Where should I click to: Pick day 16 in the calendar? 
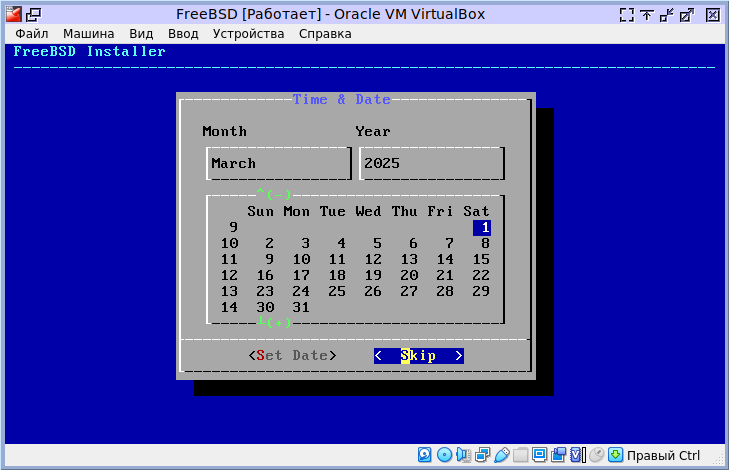pyautogui.click(x=265, y=275)
